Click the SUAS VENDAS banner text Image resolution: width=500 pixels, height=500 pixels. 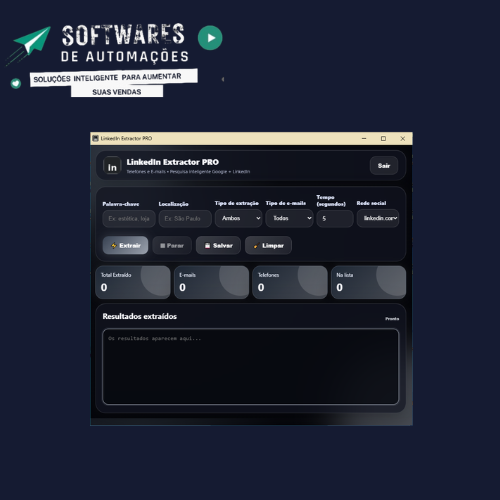coord(117,92)
